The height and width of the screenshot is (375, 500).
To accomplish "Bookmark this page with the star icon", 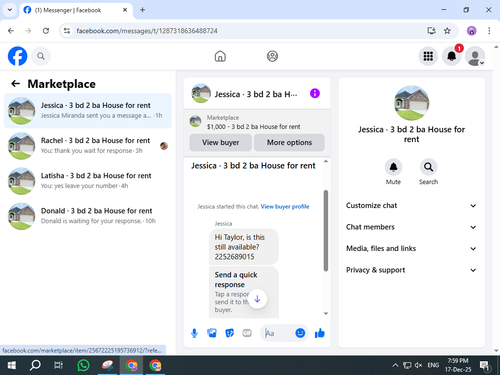I will (447, 31).
